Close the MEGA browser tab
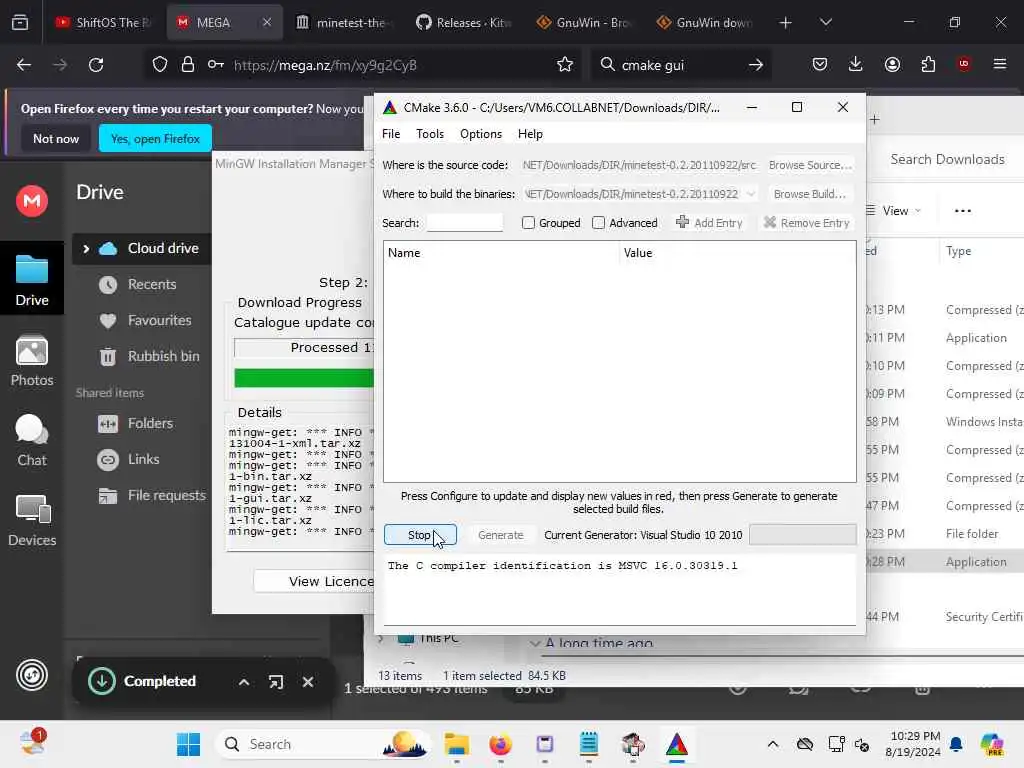 coord(266,22)
